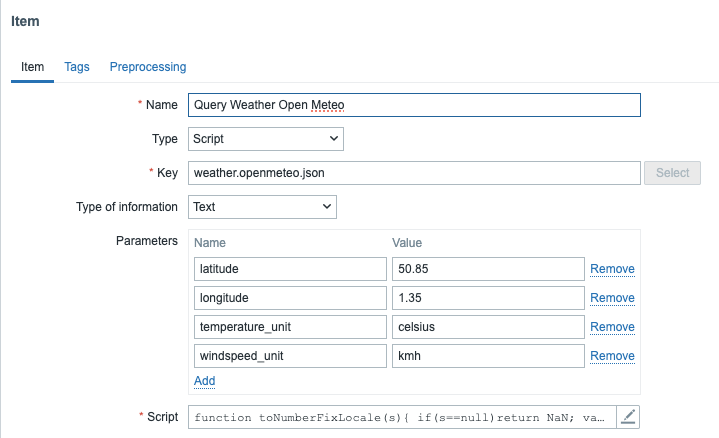Screen dimensions: 719x438
Task: Edit the kmh value field
Action: [x=487, y=356]
